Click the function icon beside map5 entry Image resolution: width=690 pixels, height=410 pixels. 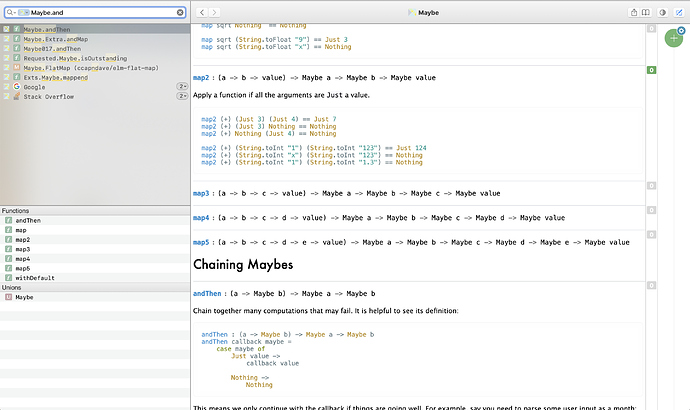tap(8, 268)
